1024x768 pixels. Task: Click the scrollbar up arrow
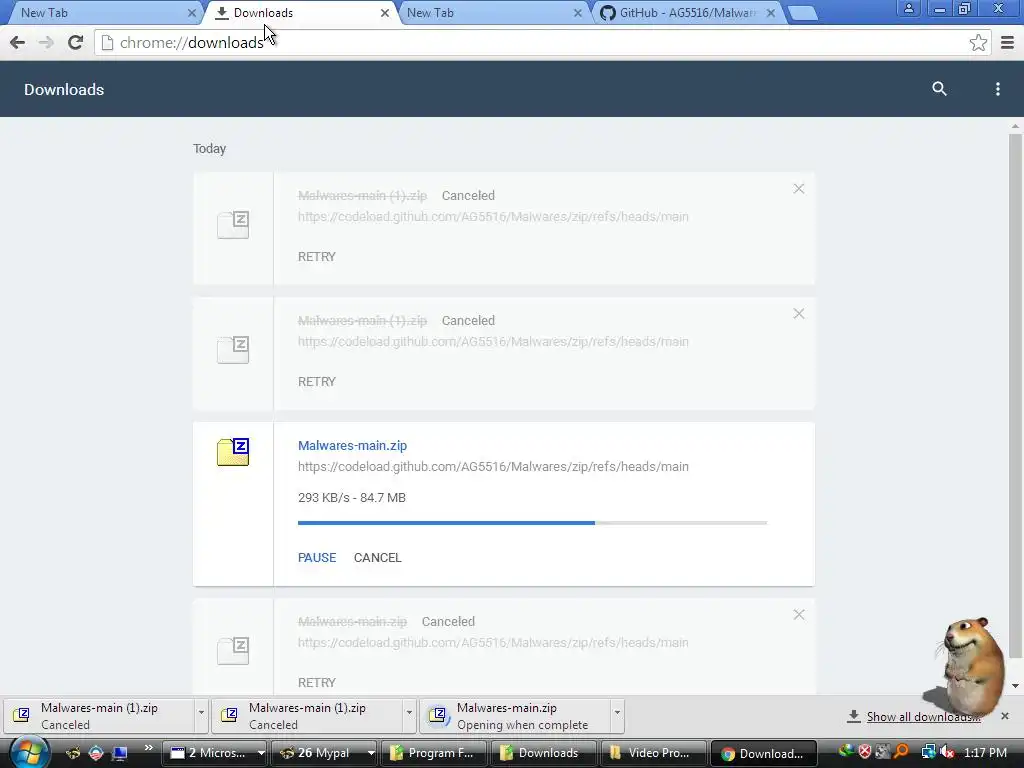pyautogui.click(x=1015, y=126)
